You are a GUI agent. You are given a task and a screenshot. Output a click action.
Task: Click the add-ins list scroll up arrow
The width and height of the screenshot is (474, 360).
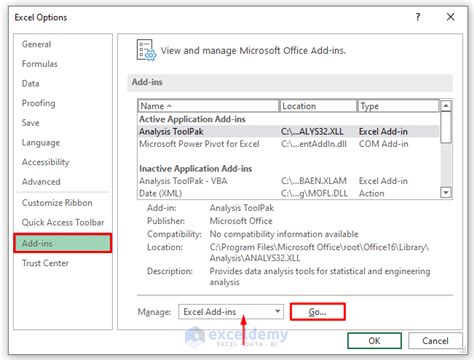click(x=446, y=106)
